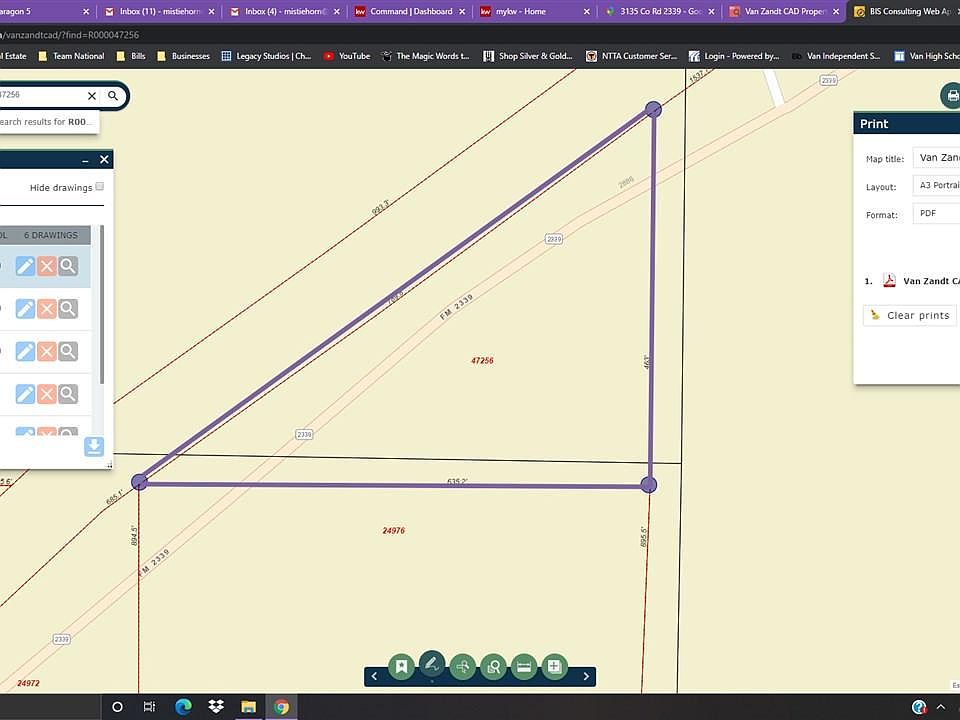Clear the search box with X

[92, 96]
